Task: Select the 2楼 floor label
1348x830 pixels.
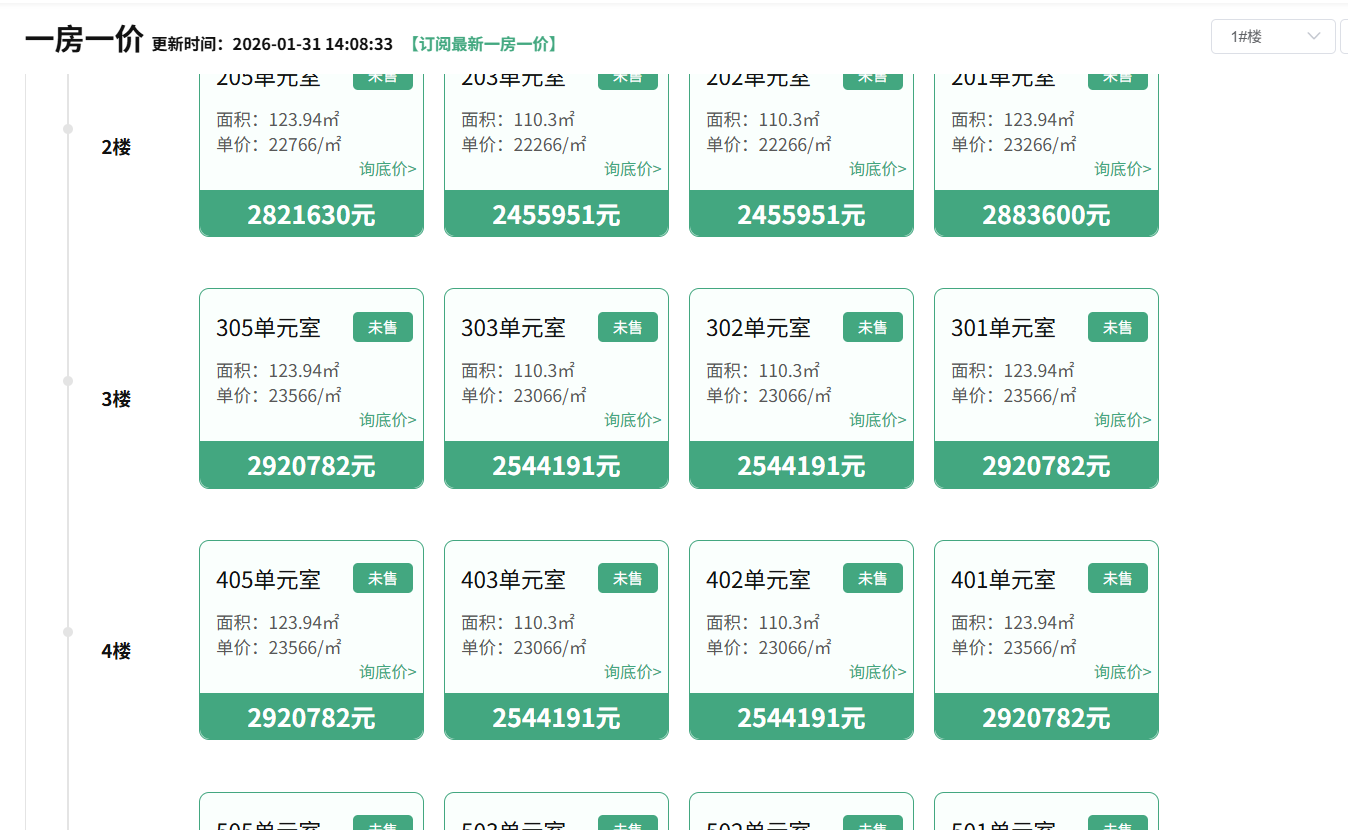Action: 116,147
